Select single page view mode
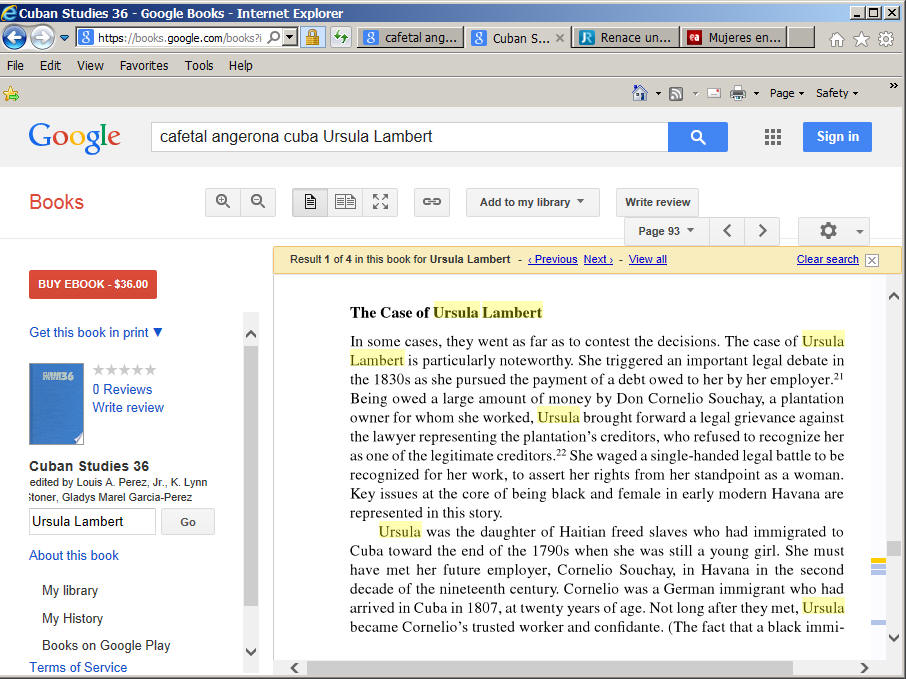Screen dimensions: 906x679 click(x=310, y=202)
